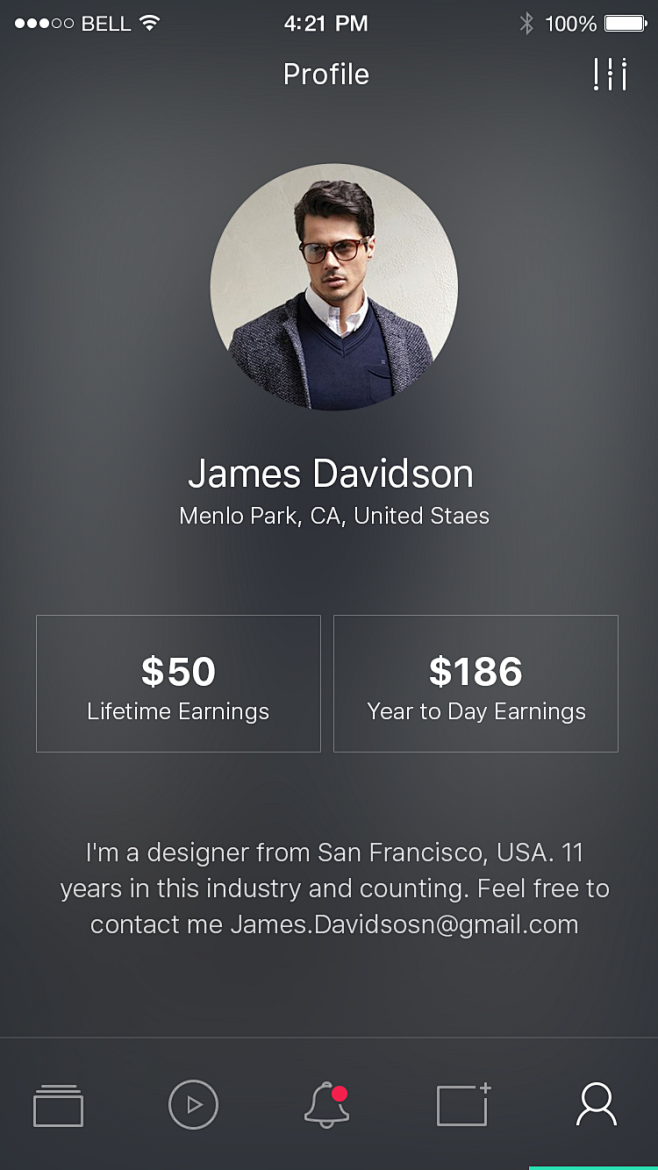
Task: Tap the cellular signal dots
Action: 44,23
